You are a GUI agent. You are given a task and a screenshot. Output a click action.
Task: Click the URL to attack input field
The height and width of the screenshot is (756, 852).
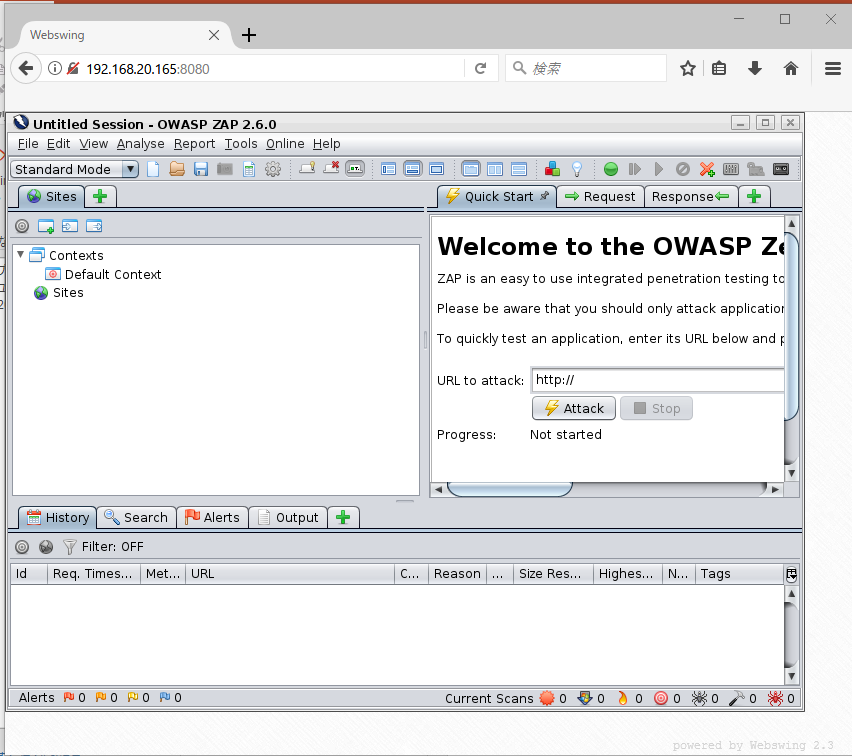657,380
